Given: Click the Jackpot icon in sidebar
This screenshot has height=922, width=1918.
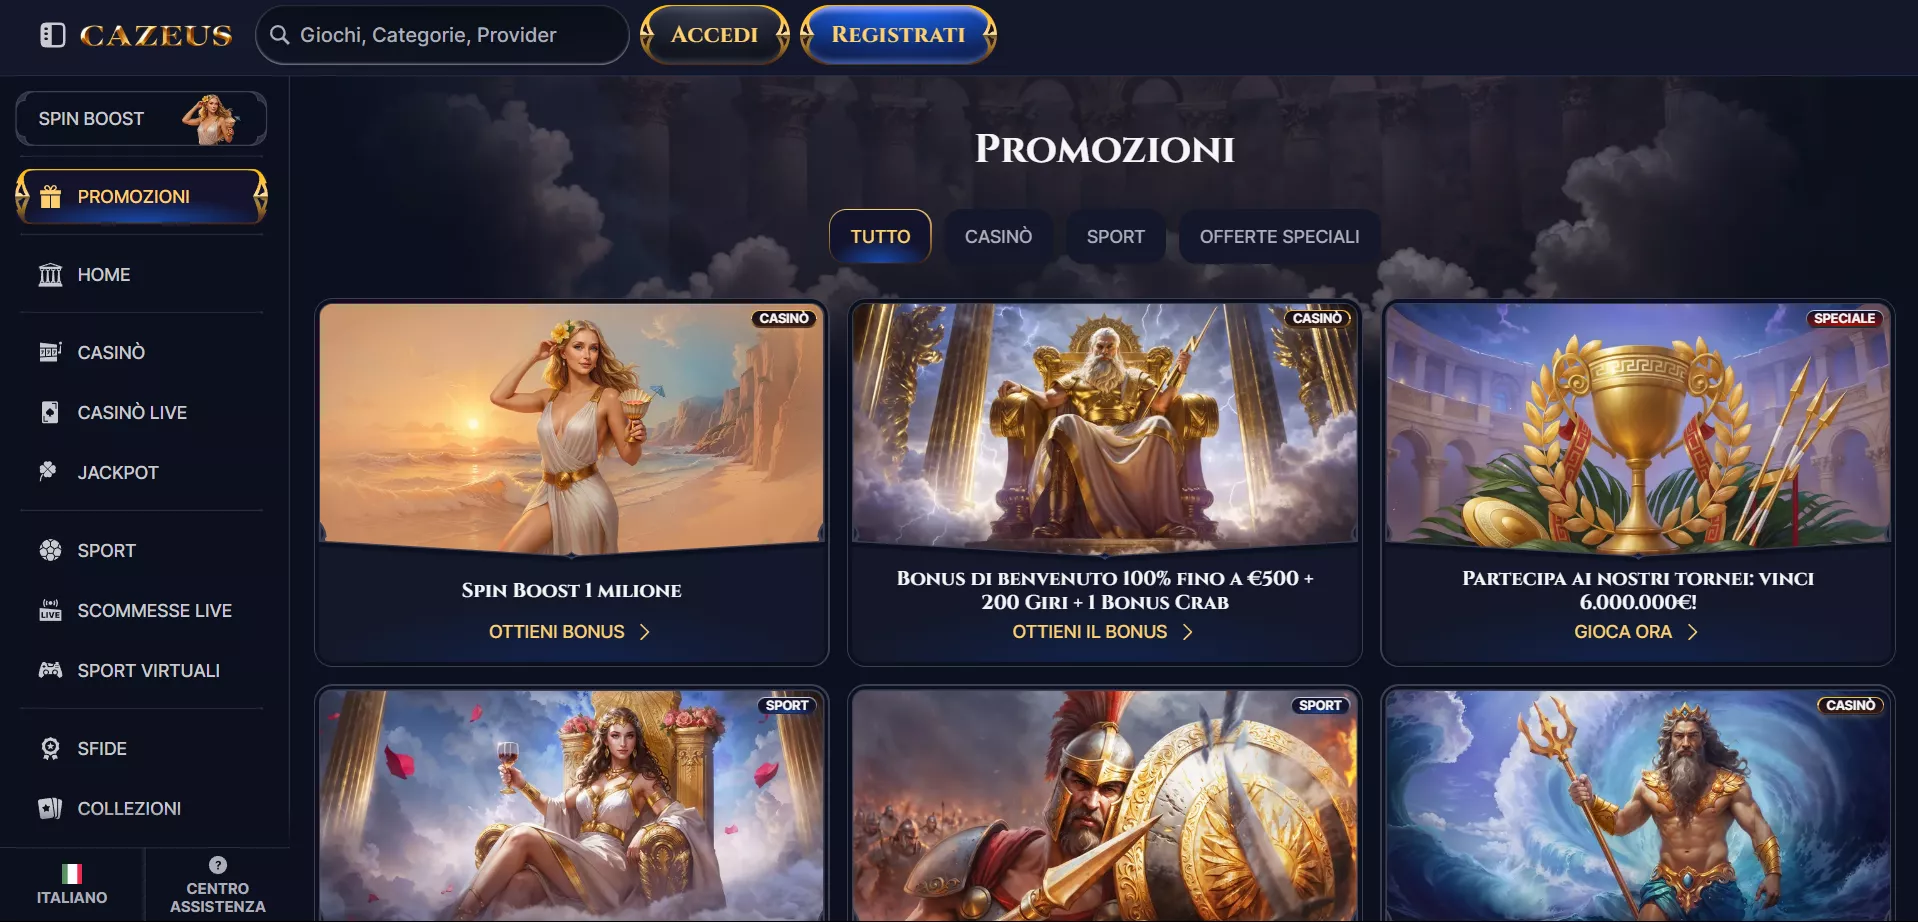Looking at the screenshot, I should (48, 471).
